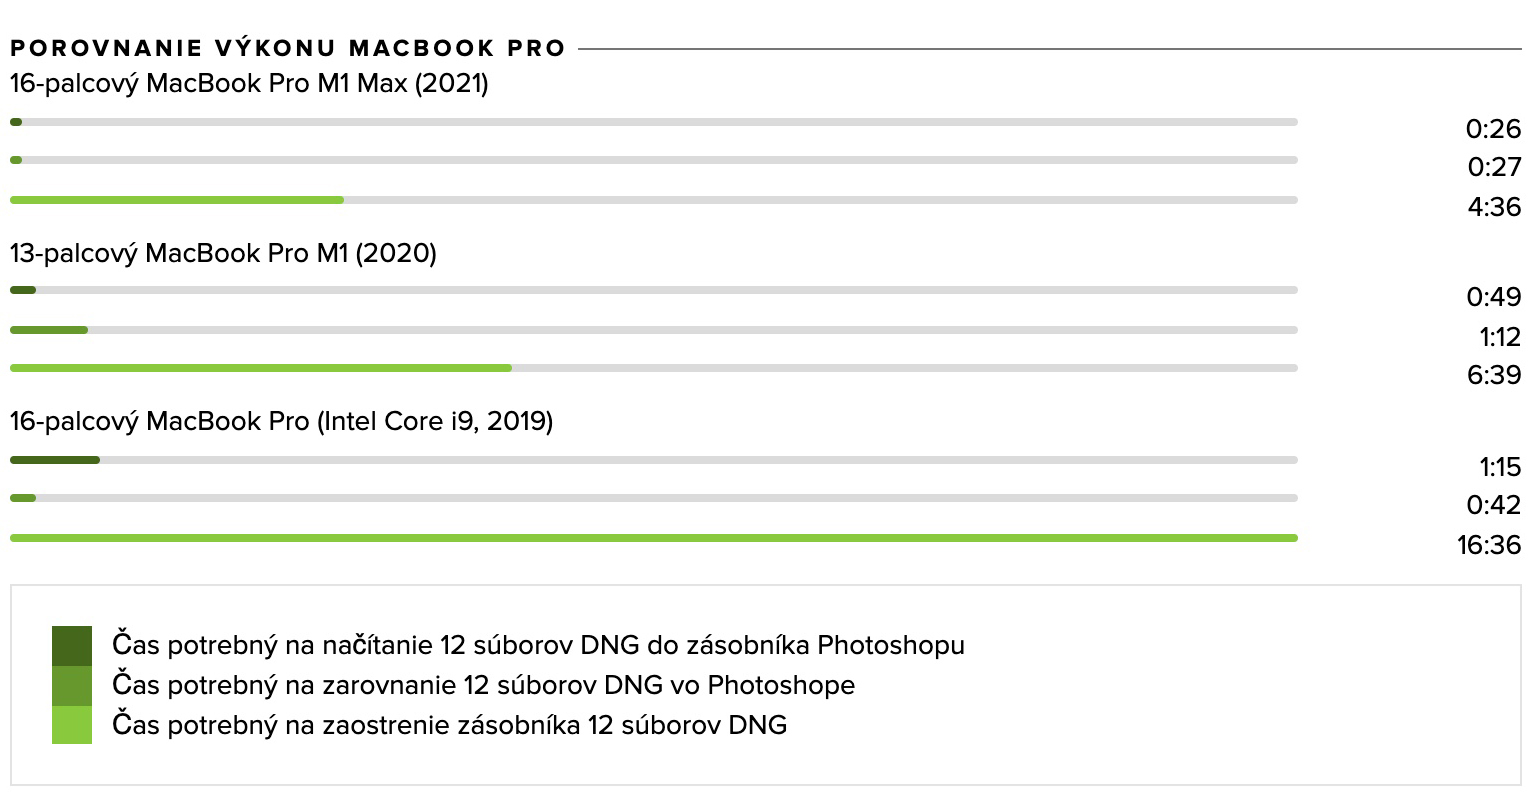Click the 16:36 time value
1538x803 pixels.
[1489, 545]
